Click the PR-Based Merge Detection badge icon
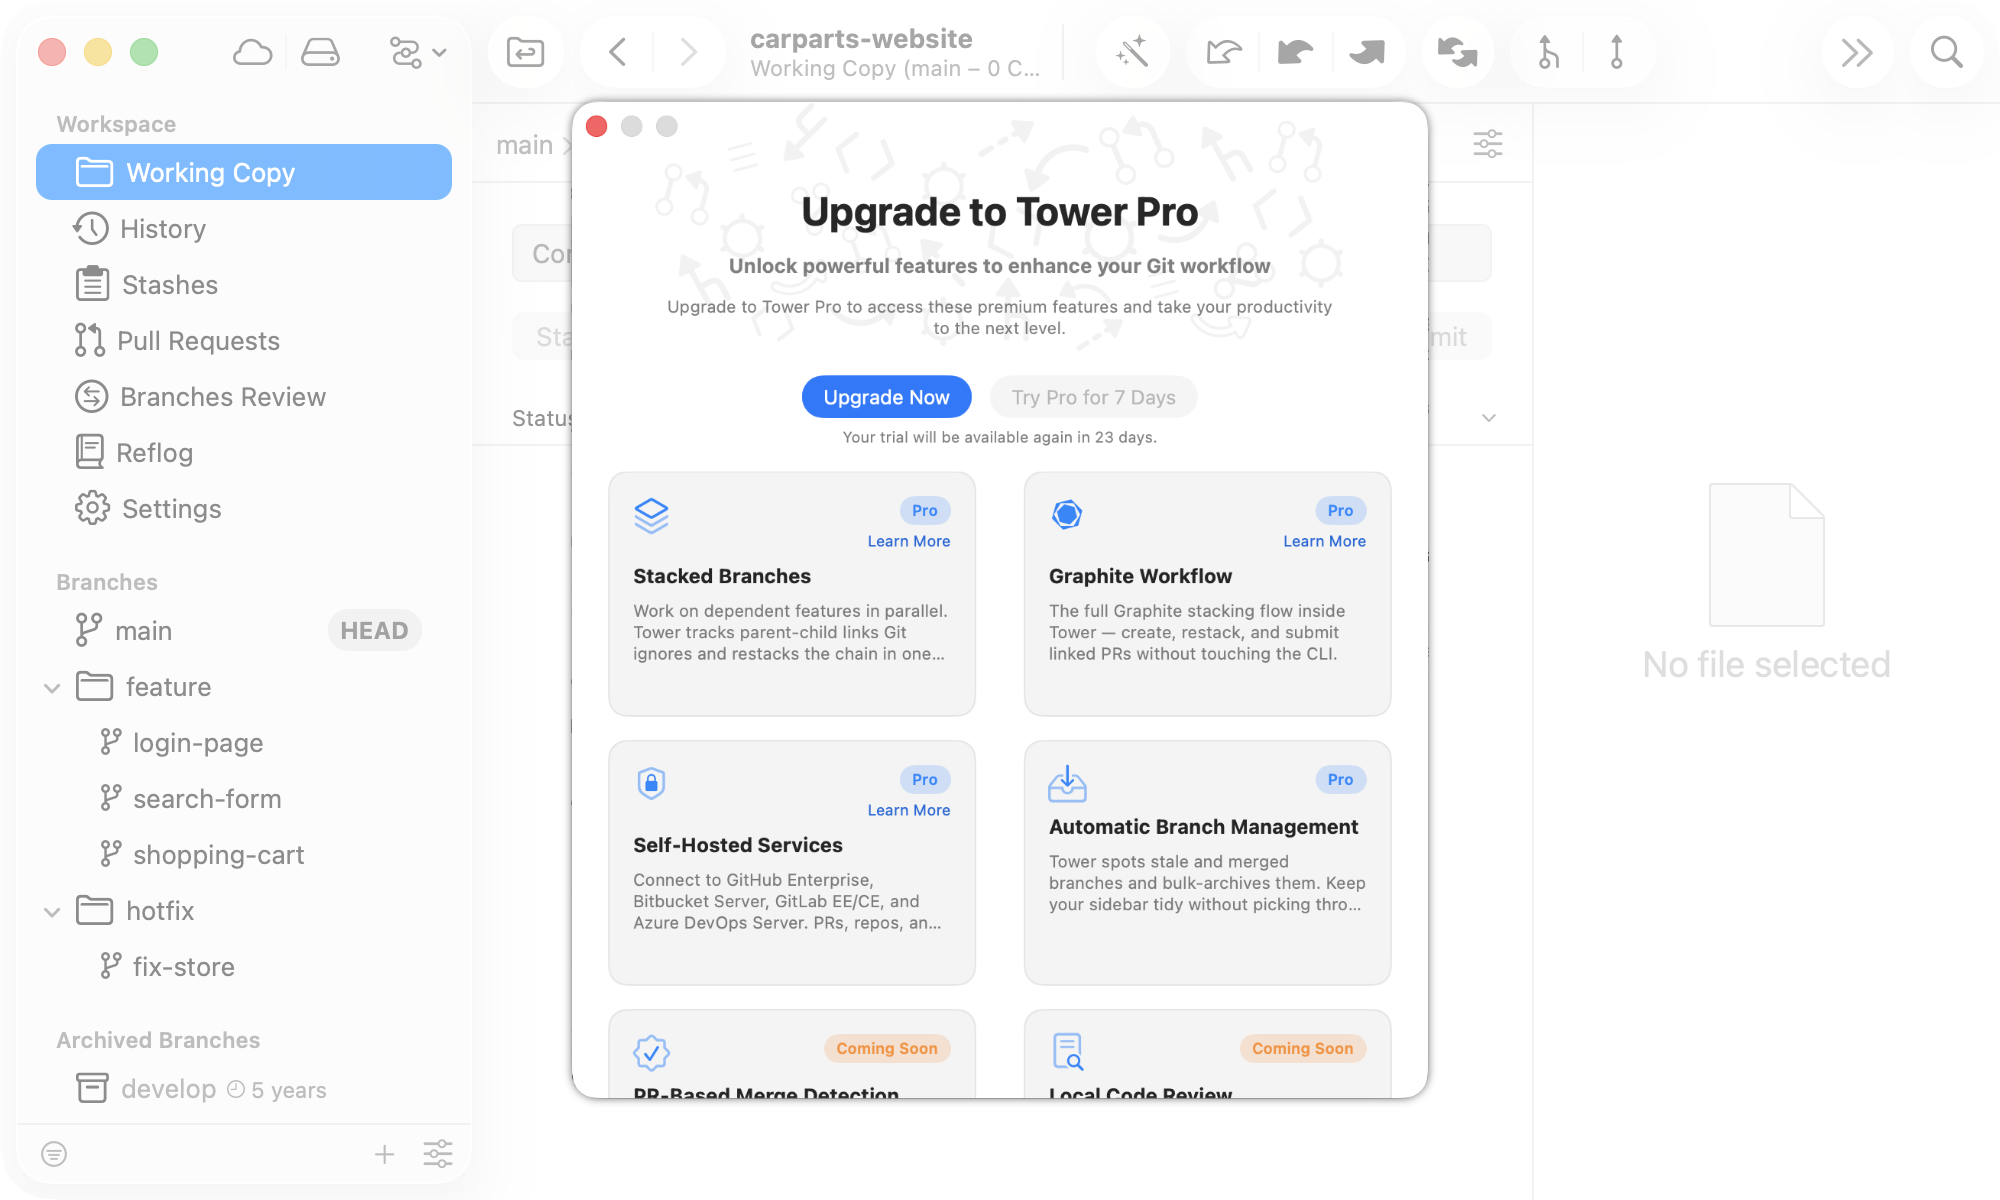The image size is (2000, 1200). [x=651, y=1052]
